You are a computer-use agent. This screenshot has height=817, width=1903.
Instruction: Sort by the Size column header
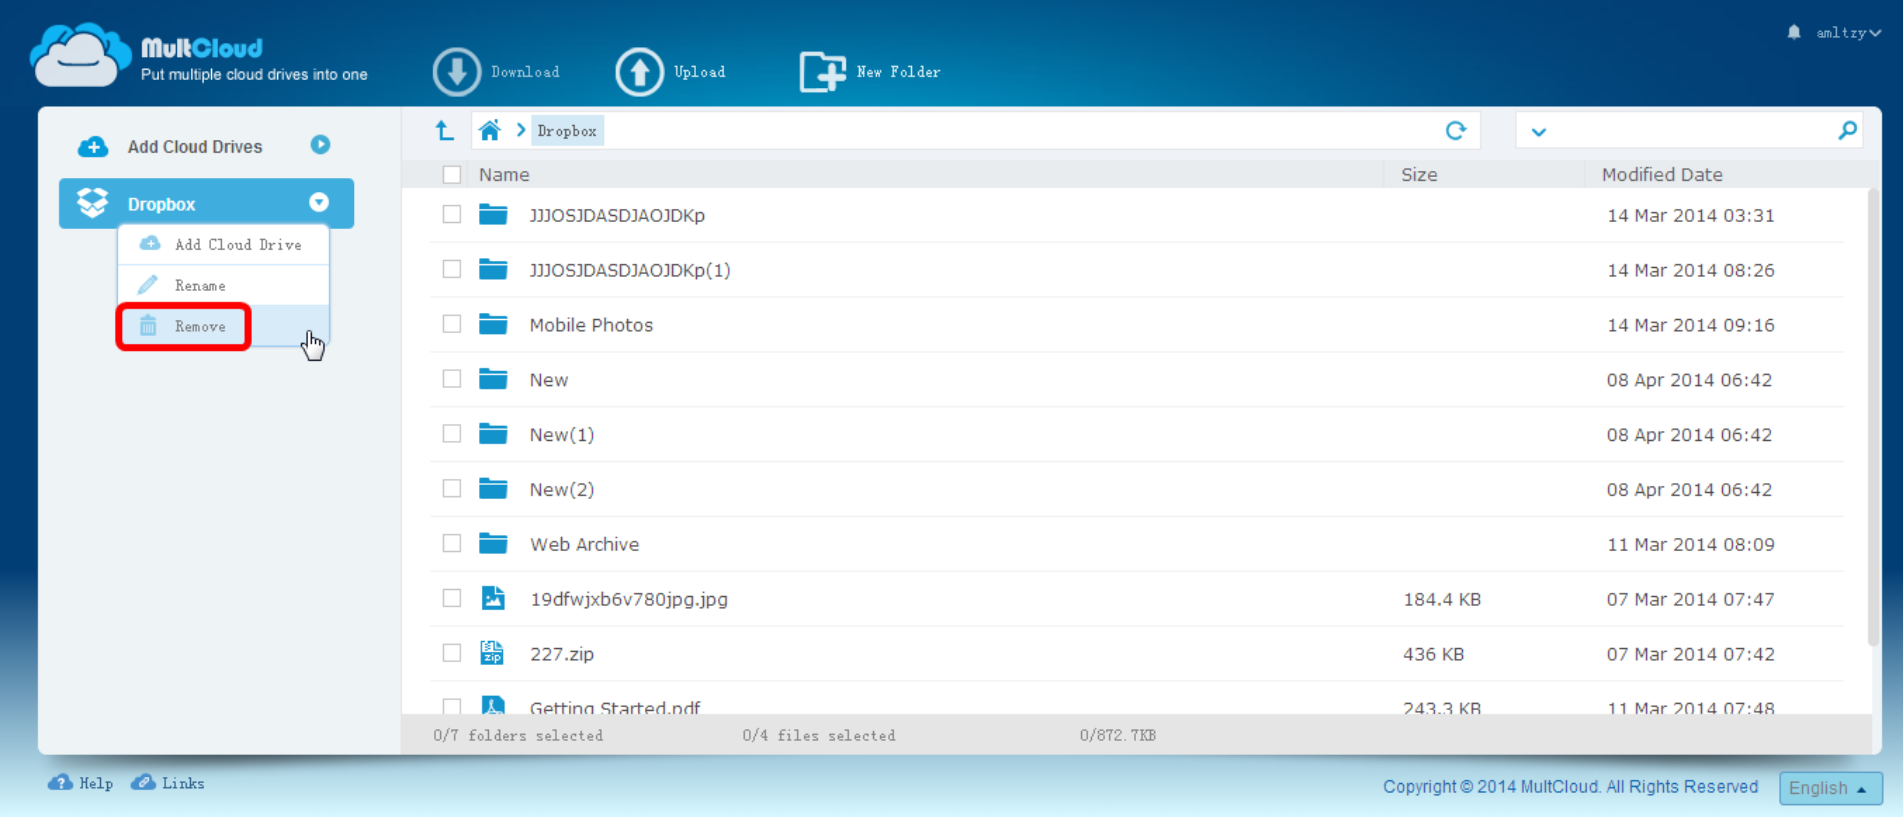click(1419, 175)
